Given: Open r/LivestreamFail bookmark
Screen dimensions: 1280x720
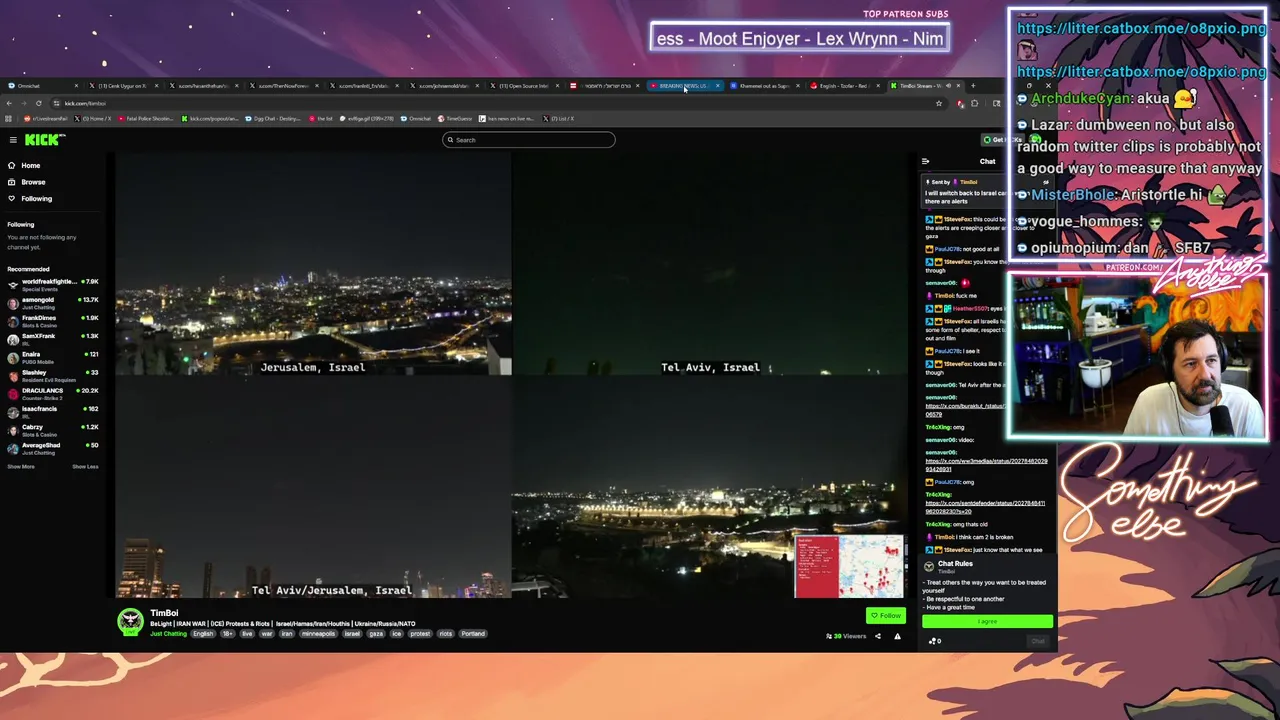Looking at the screenshot, I should coord(44,119).
